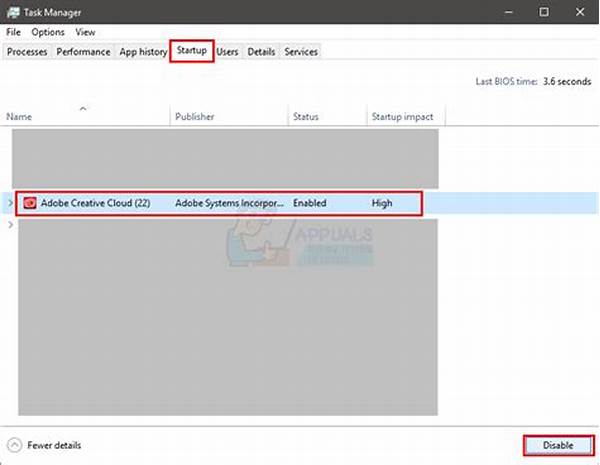
Task: Click the Fewer details chevron icon
Action: tap(14, 445)
